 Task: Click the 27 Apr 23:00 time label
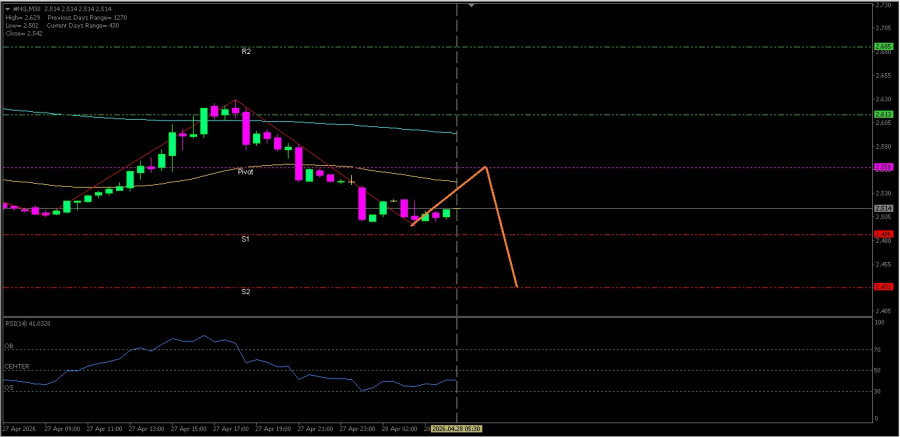click(x=357, y=429)
